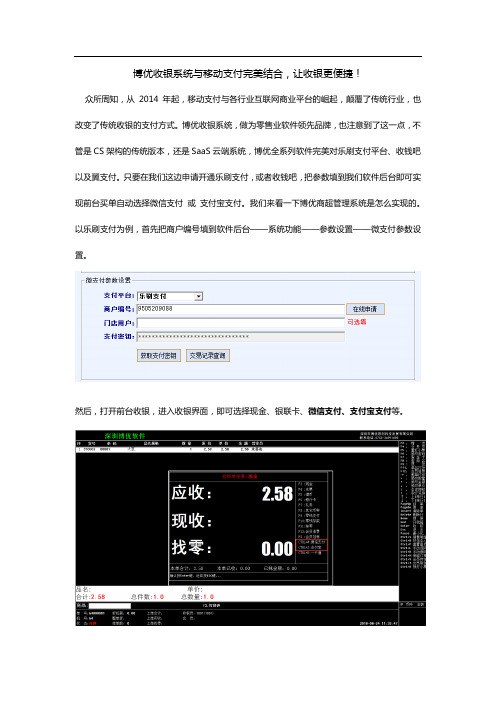Screen dimensions: 496x702
Task: Click the 现收 label in payment dialog
Action: tap(191, 520)
